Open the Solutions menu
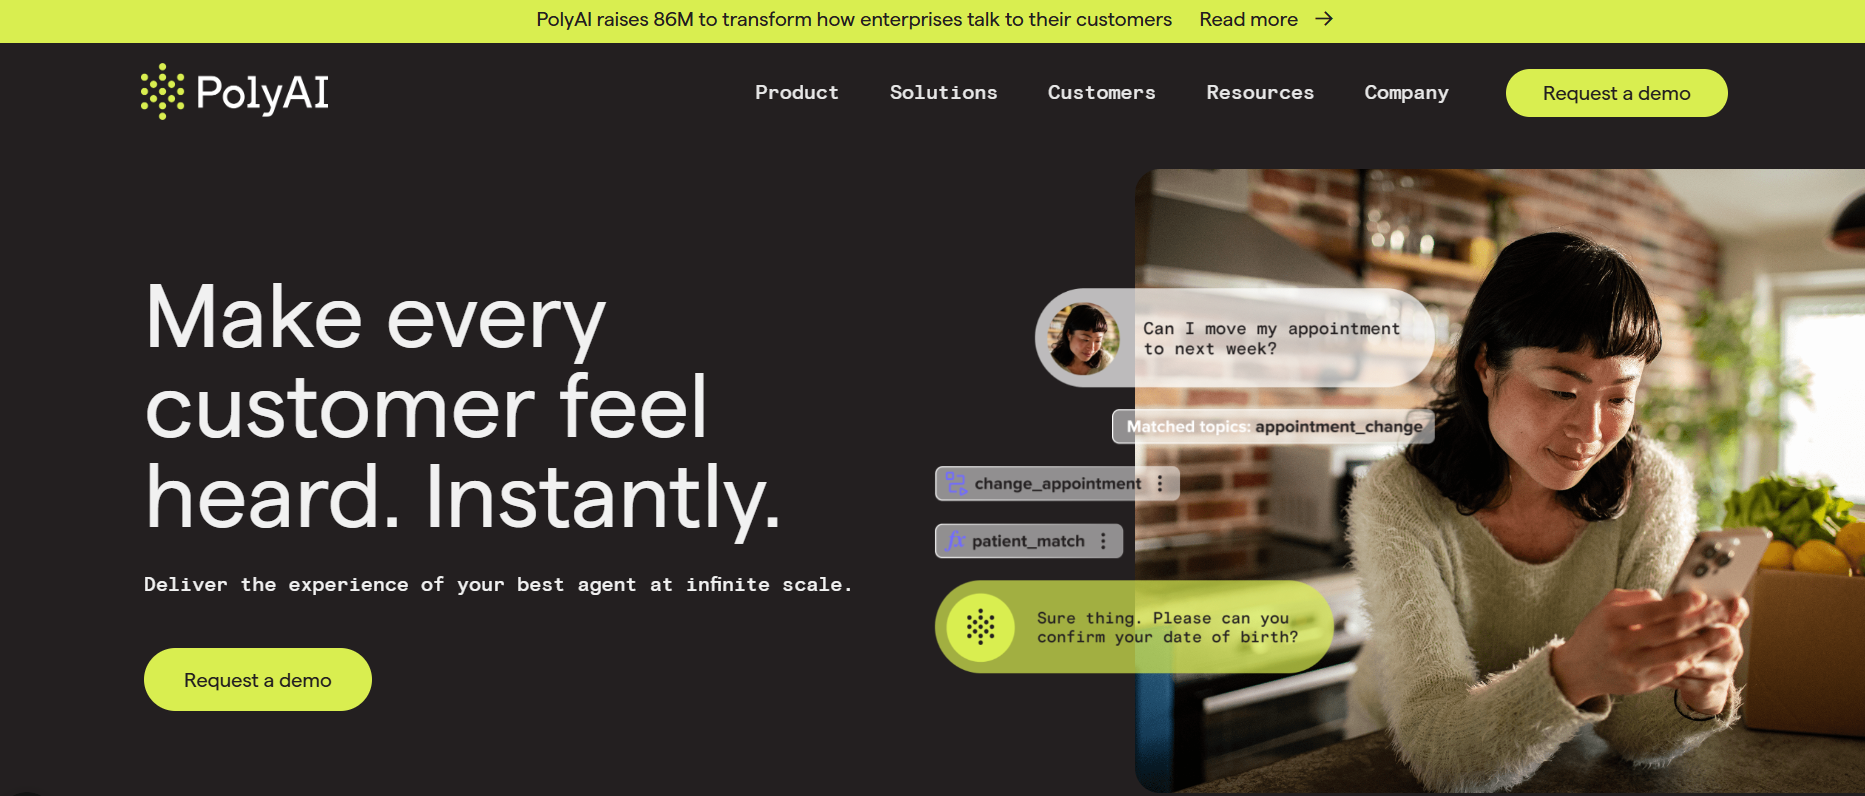This screenshot has height=796, width=1865. click(943, 92)
